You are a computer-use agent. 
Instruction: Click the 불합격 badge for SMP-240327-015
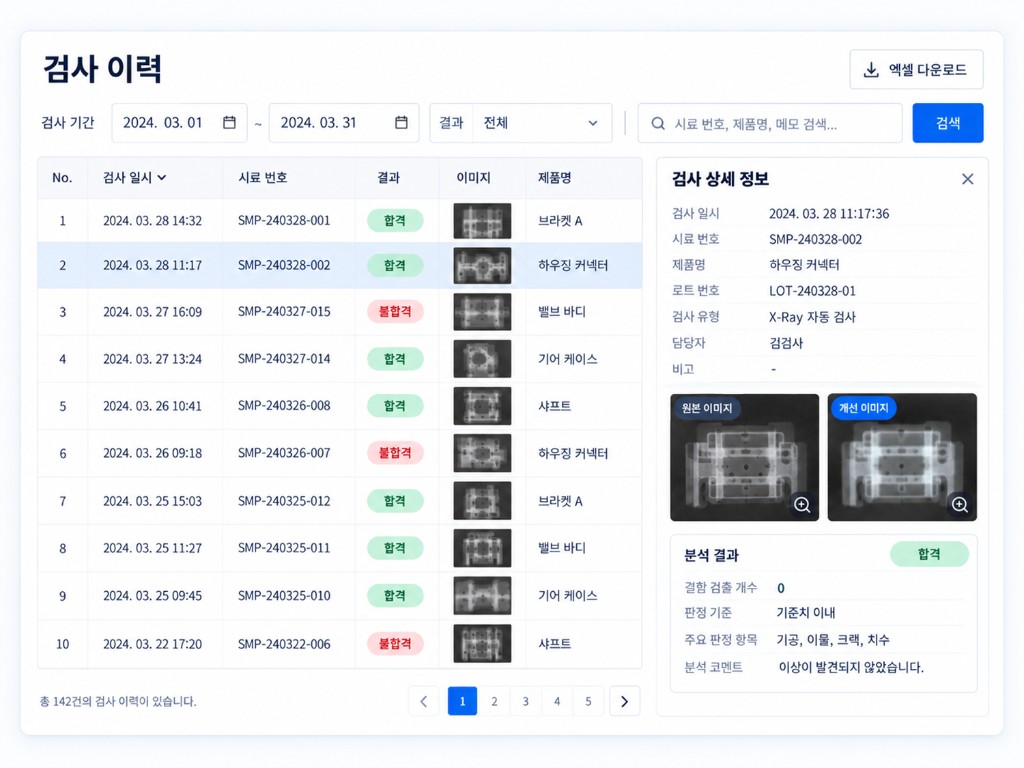coord(395,312)
